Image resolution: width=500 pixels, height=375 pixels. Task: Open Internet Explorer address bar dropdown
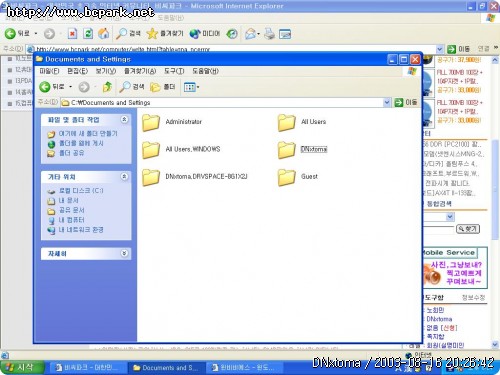[x=440, y=49]
